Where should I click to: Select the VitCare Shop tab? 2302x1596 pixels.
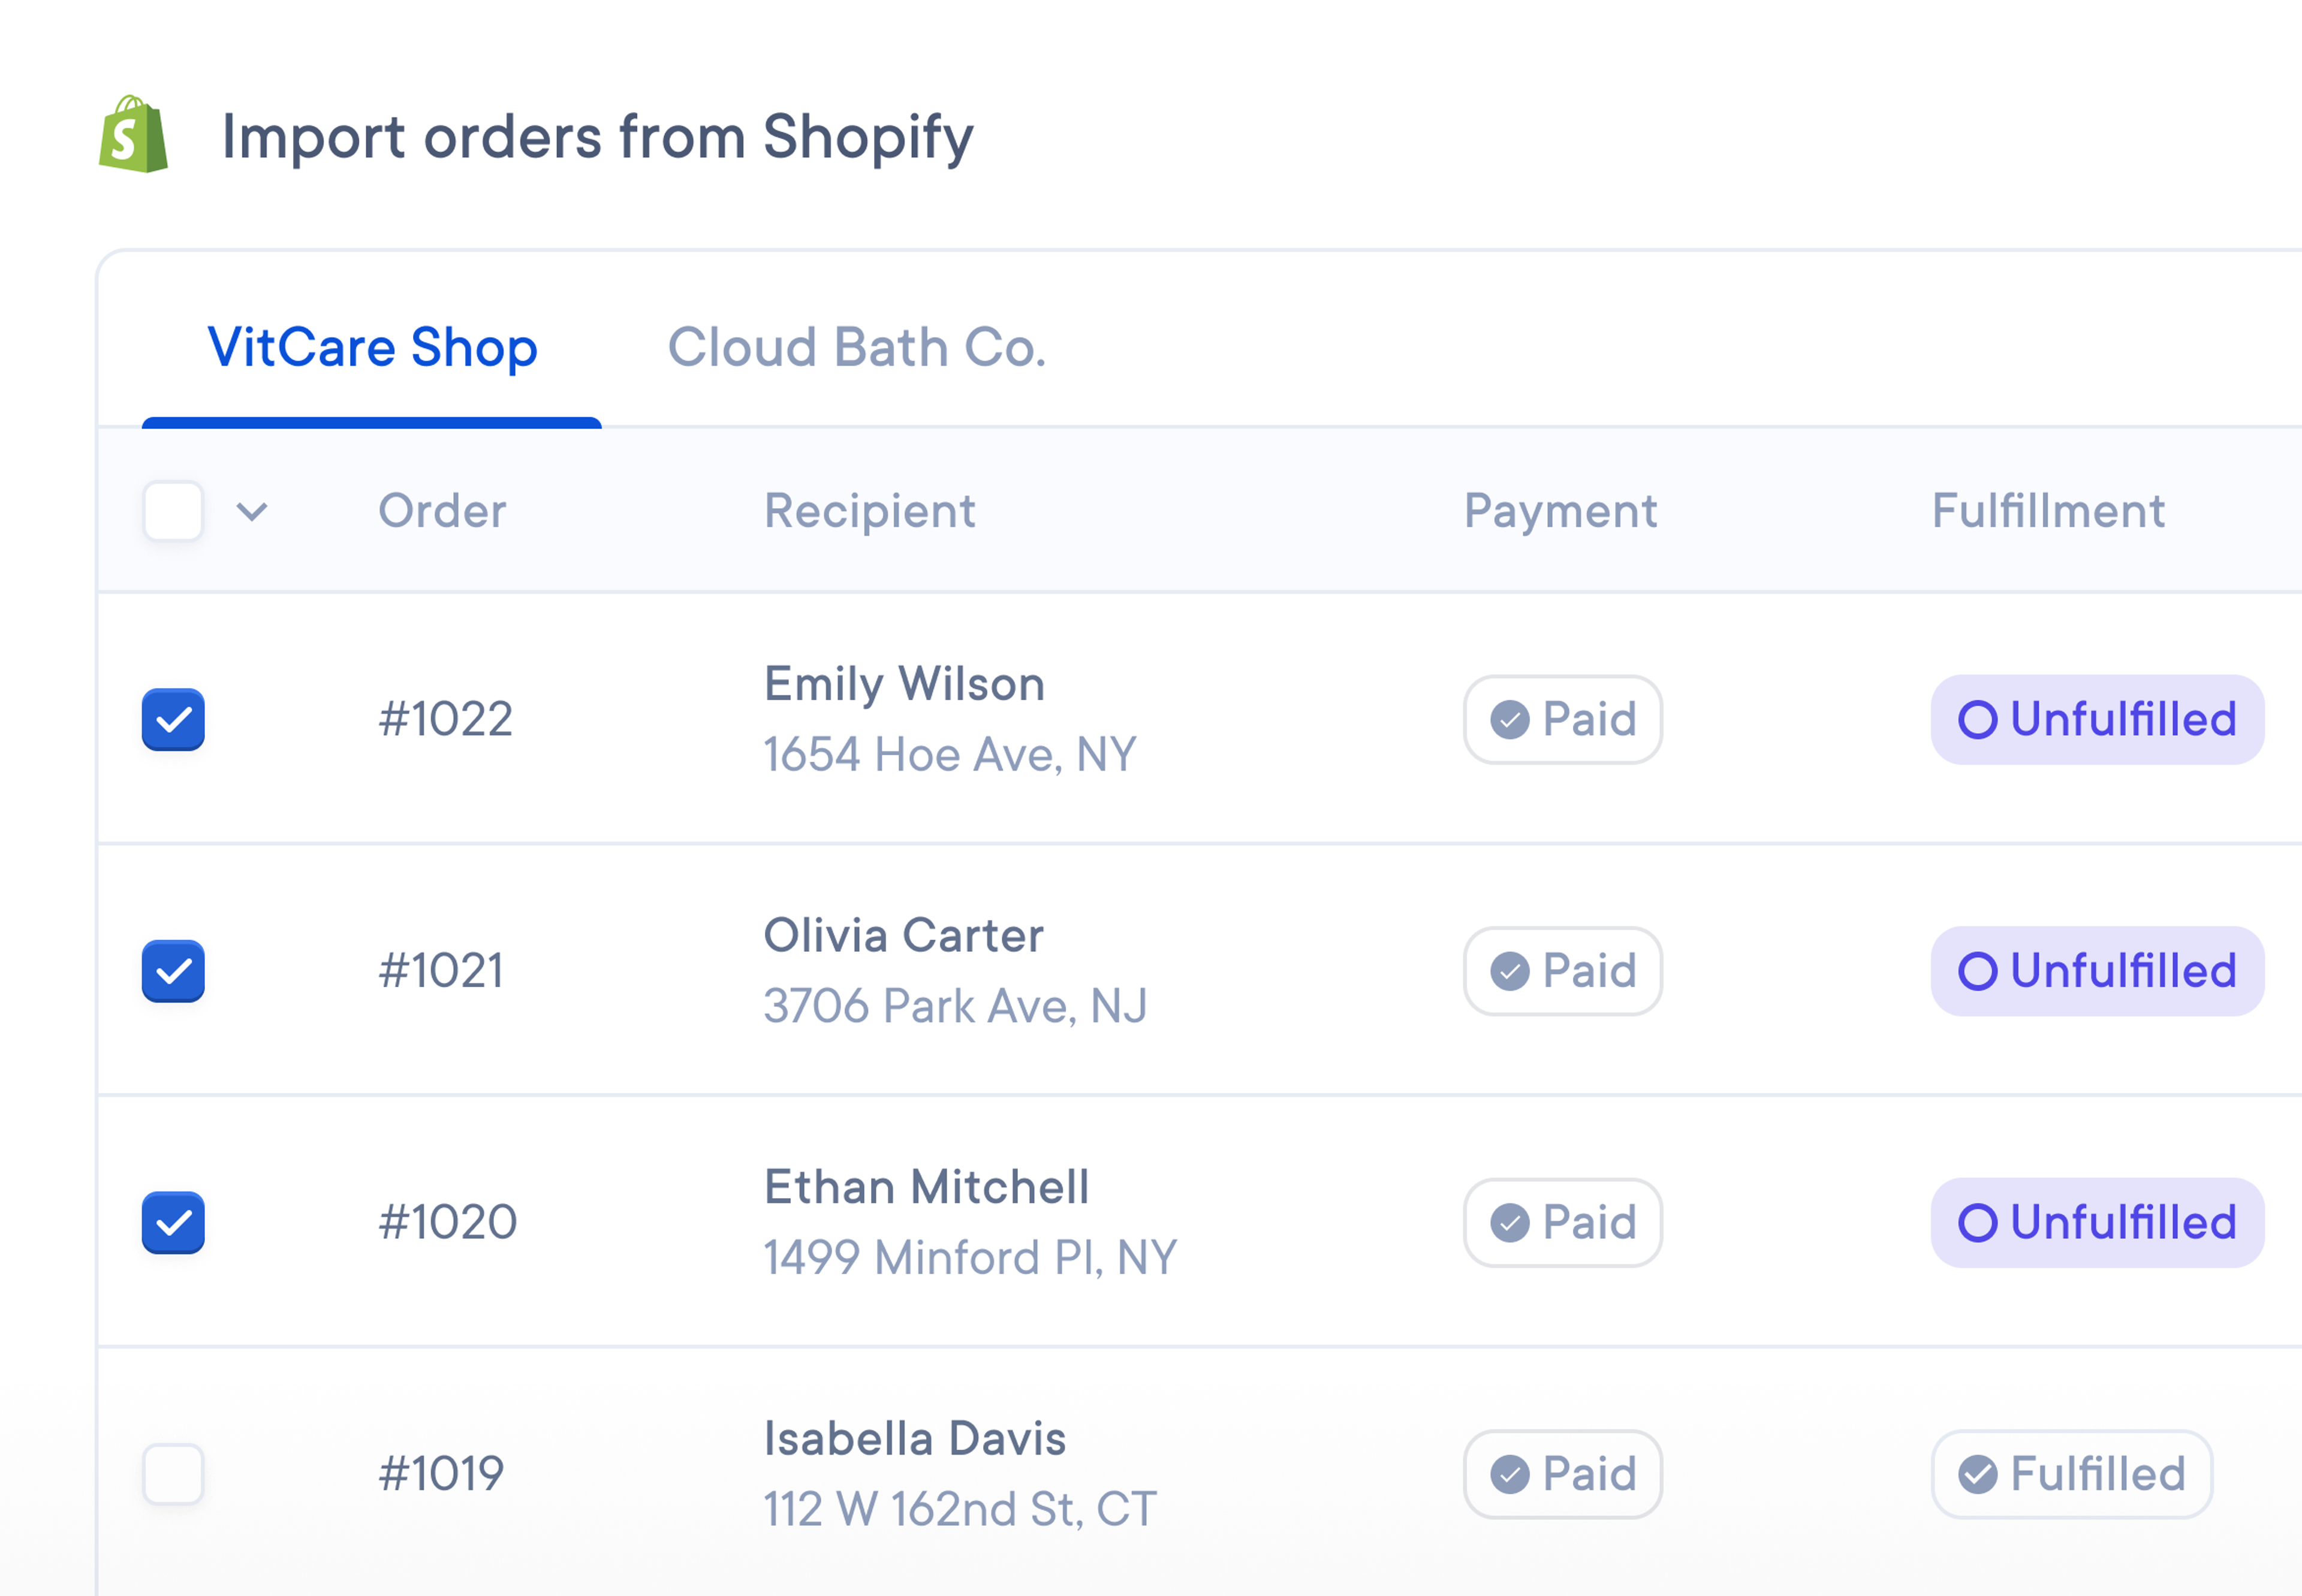(x=372, y=348)
